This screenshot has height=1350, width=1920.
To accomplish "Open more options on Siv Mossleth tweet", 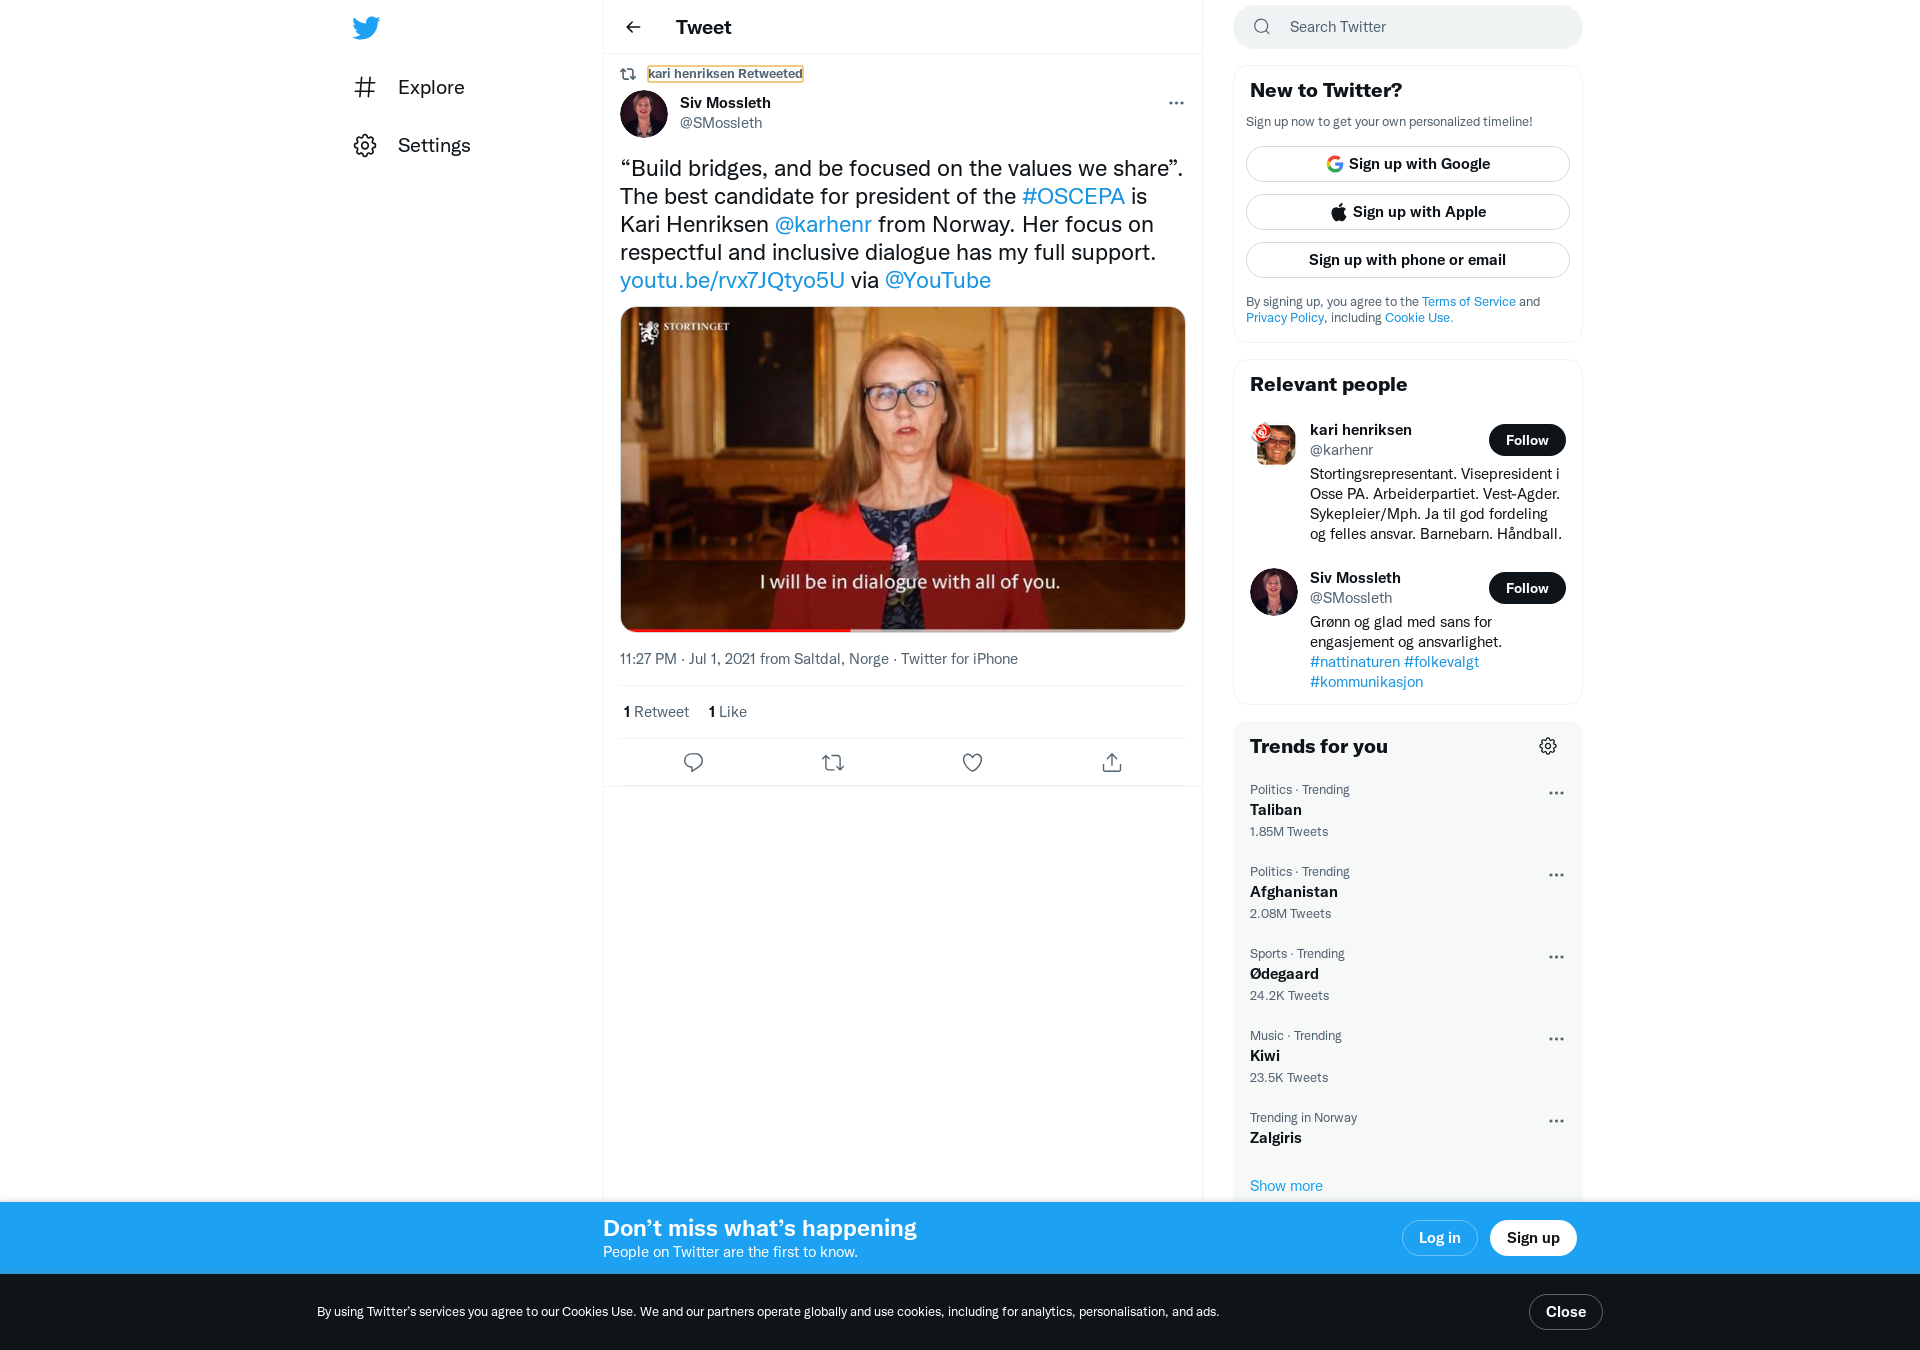I will pos(1176,103).
